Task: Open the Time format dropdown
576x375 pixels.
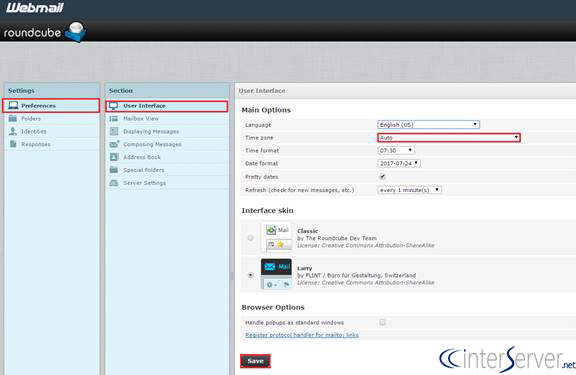Action: (396, 150)
